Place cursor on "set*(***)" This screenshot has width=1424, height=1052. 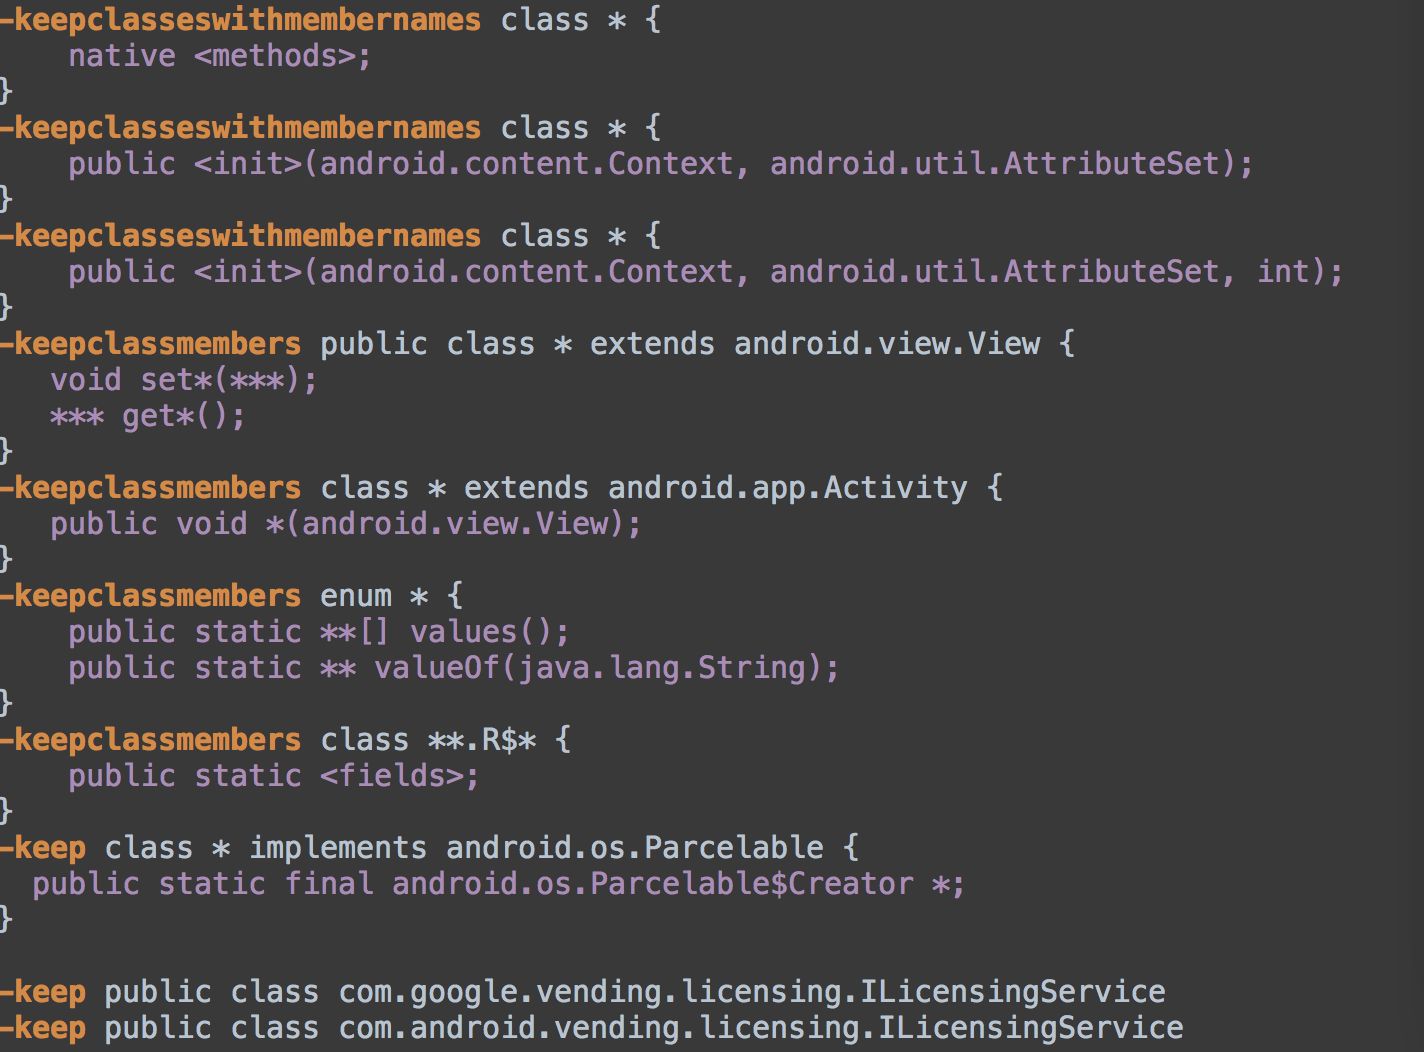coord(220,380)
